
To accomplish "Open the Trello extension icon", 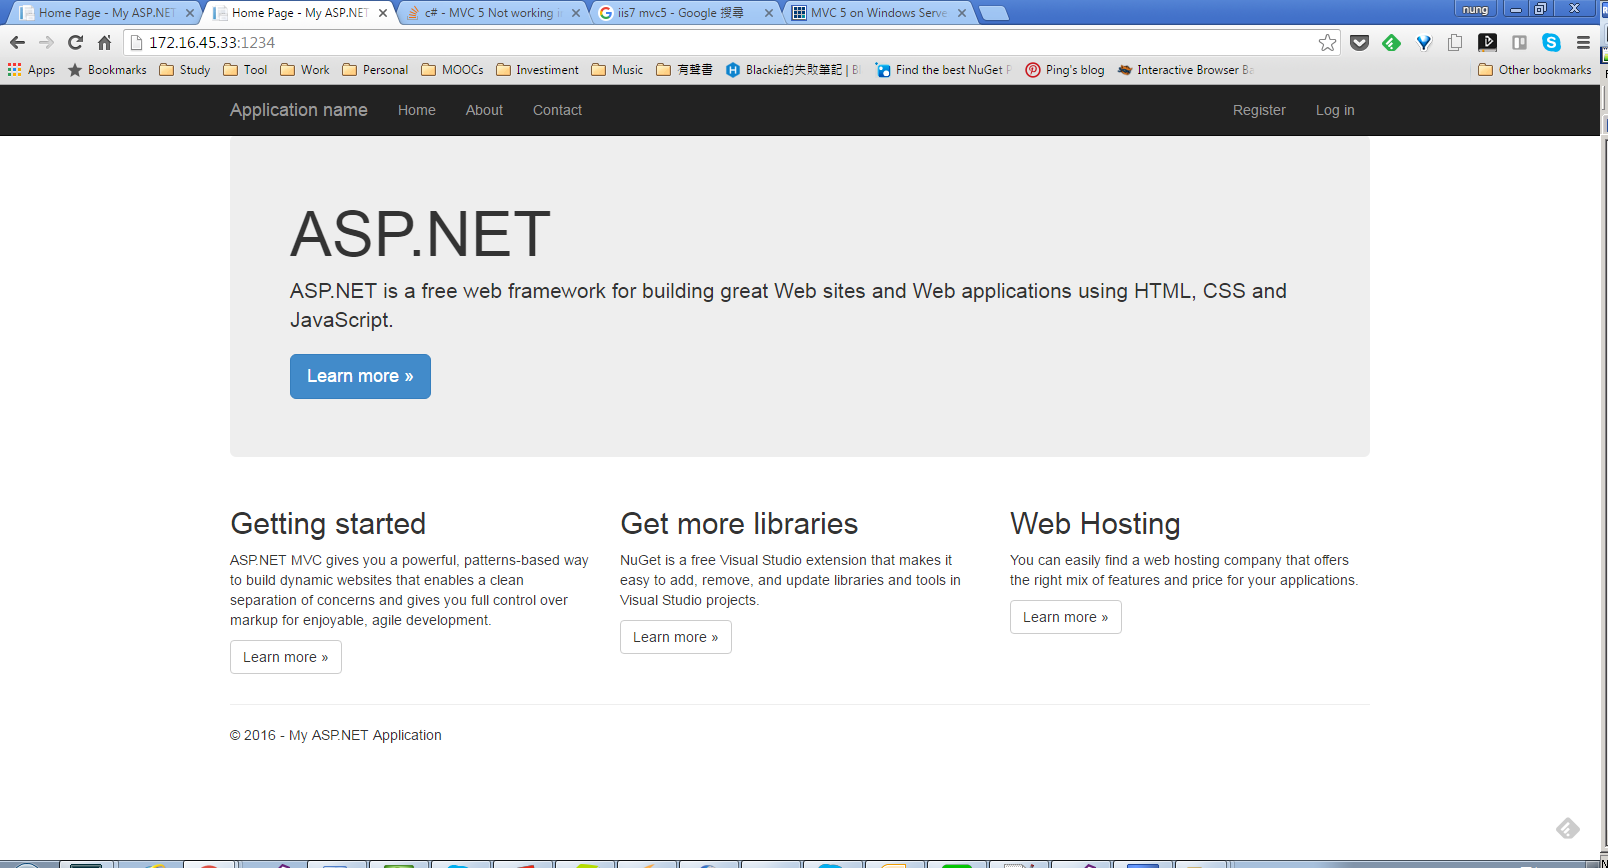I will coord(1519,42).
